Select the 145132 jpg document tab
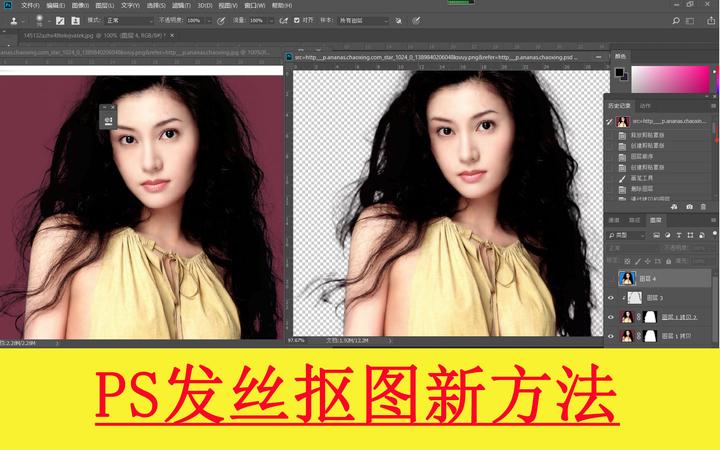 [x=95, y=35]
